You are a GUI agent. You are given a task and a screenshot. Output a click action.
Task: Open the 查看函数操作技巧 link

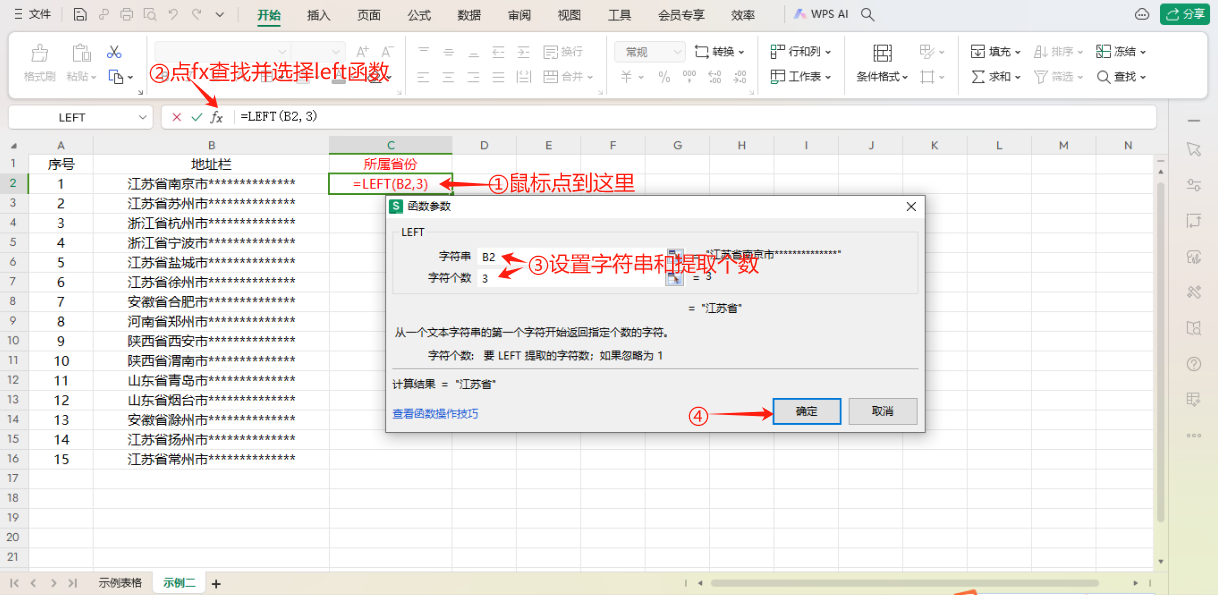(435, 413)
